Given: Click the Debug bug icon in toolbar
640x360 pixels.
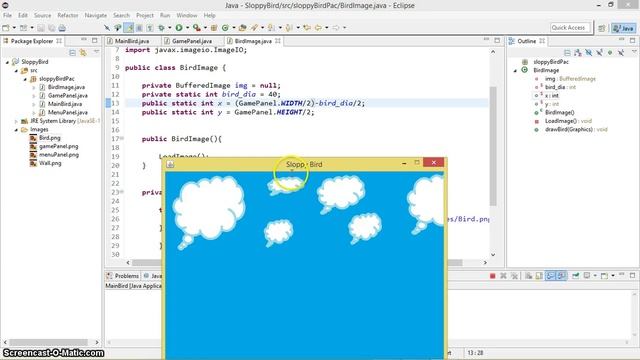Looking at the screenshot, I should (161, 28).
